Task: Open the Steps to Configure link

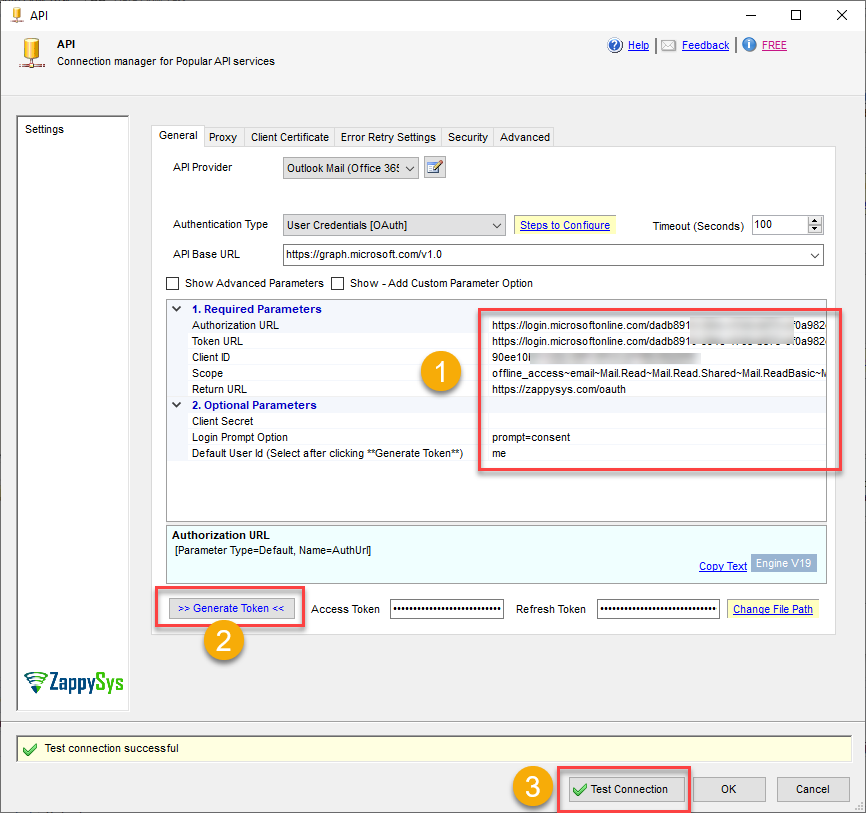Action: coord(564,226)
